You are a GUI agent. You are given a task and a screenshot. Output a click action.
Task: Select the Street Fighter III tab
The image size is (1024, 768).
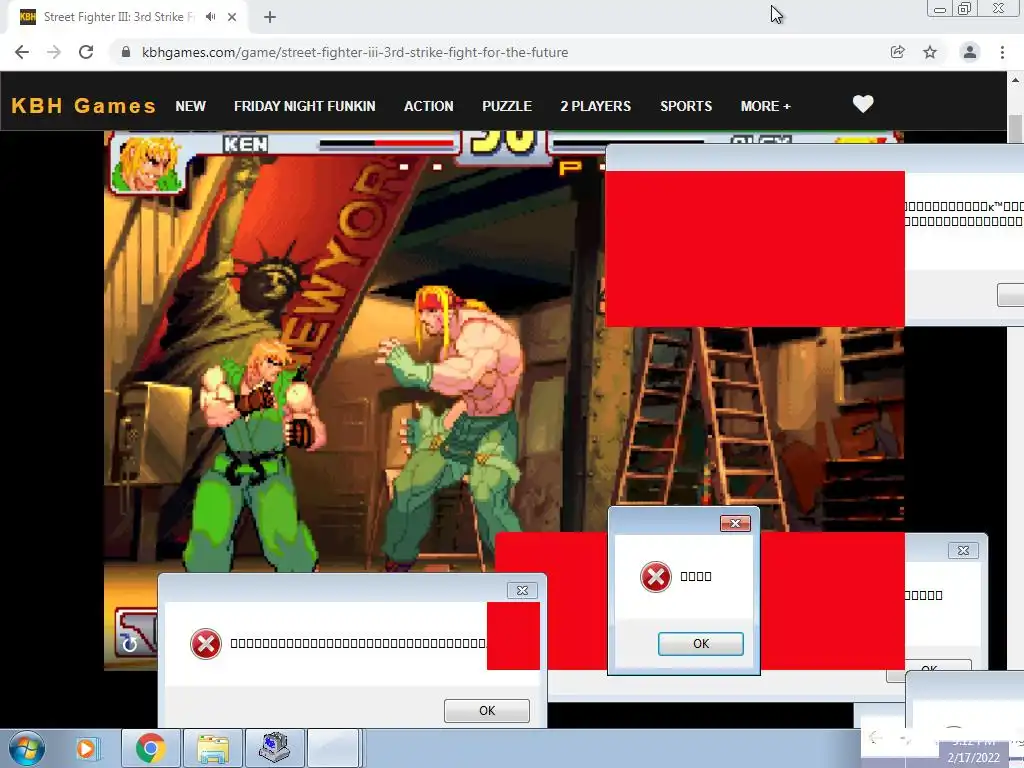[x=127, y=17]
